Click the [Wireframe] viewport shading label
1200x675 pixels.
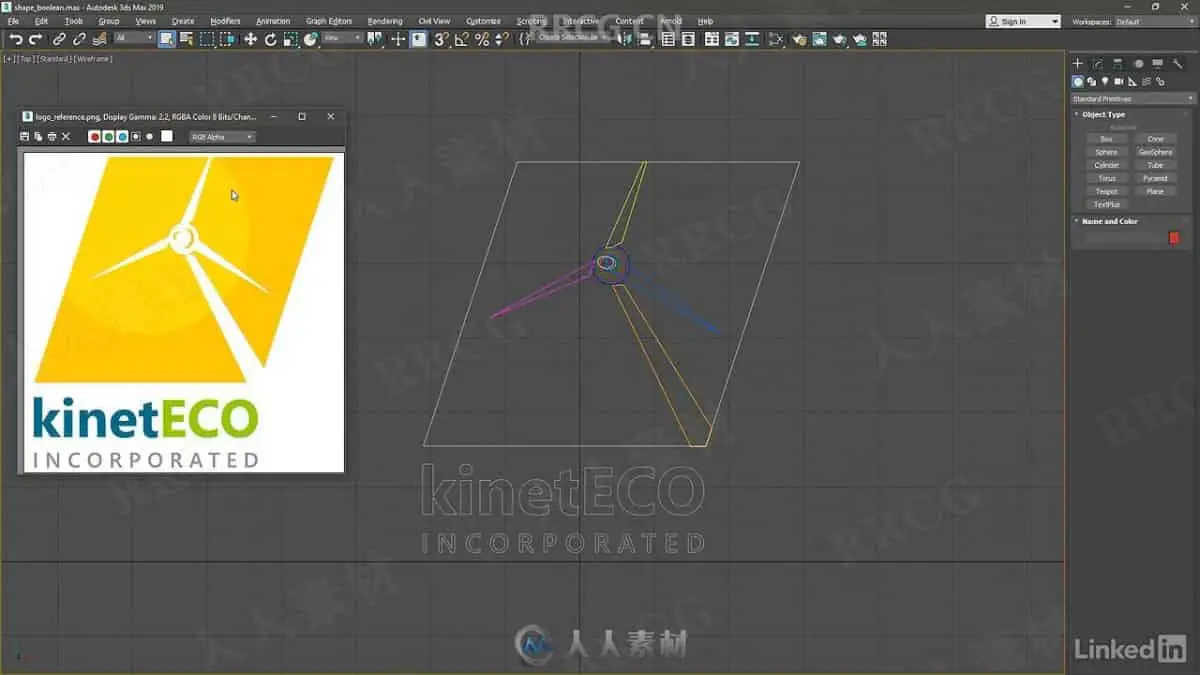pos(93,59)
